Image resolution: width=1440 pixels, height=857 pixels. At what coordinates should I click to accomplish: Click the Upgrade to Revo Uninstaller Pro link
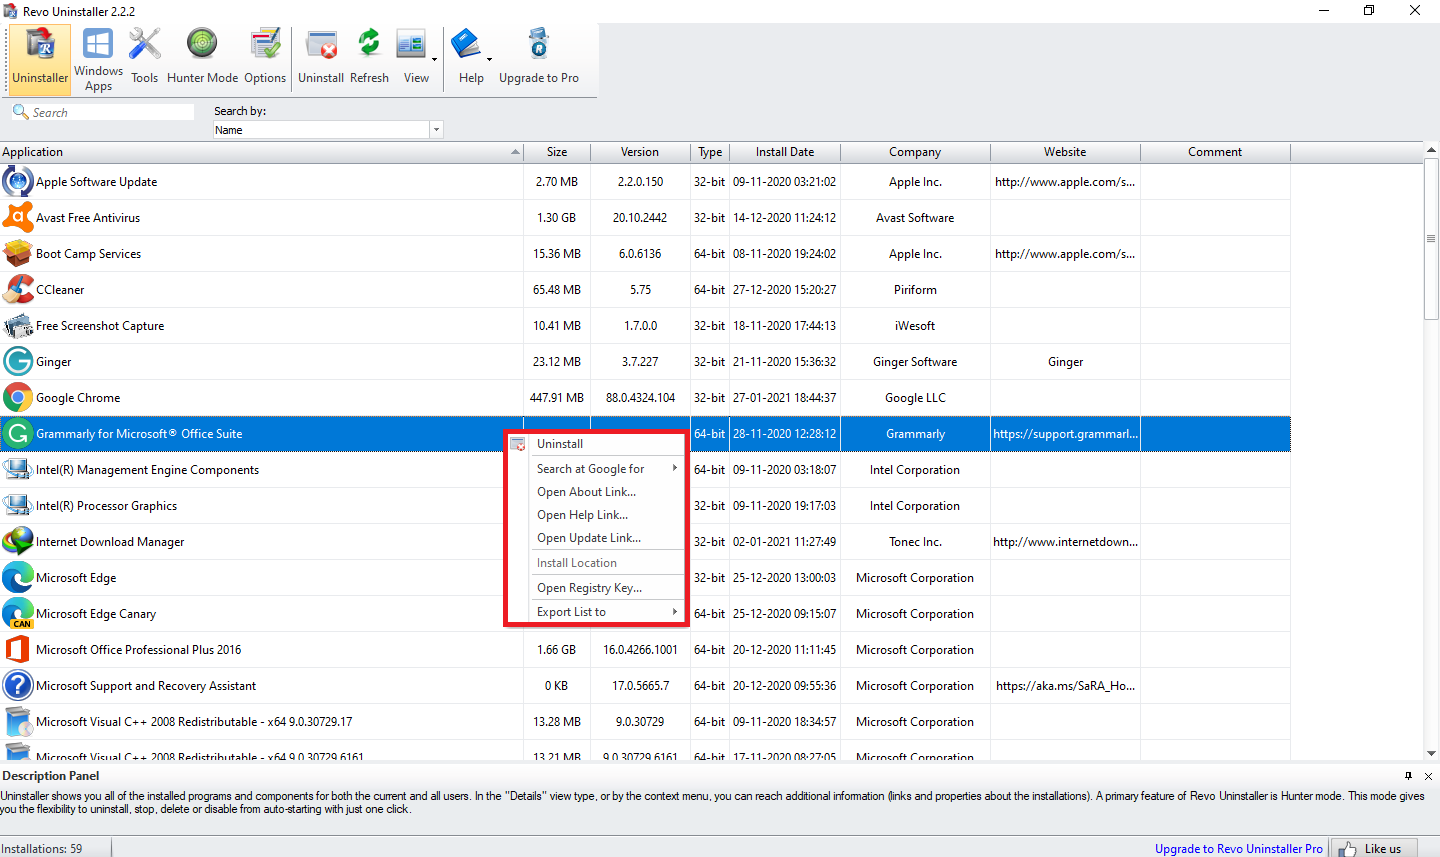[1238, 849]
